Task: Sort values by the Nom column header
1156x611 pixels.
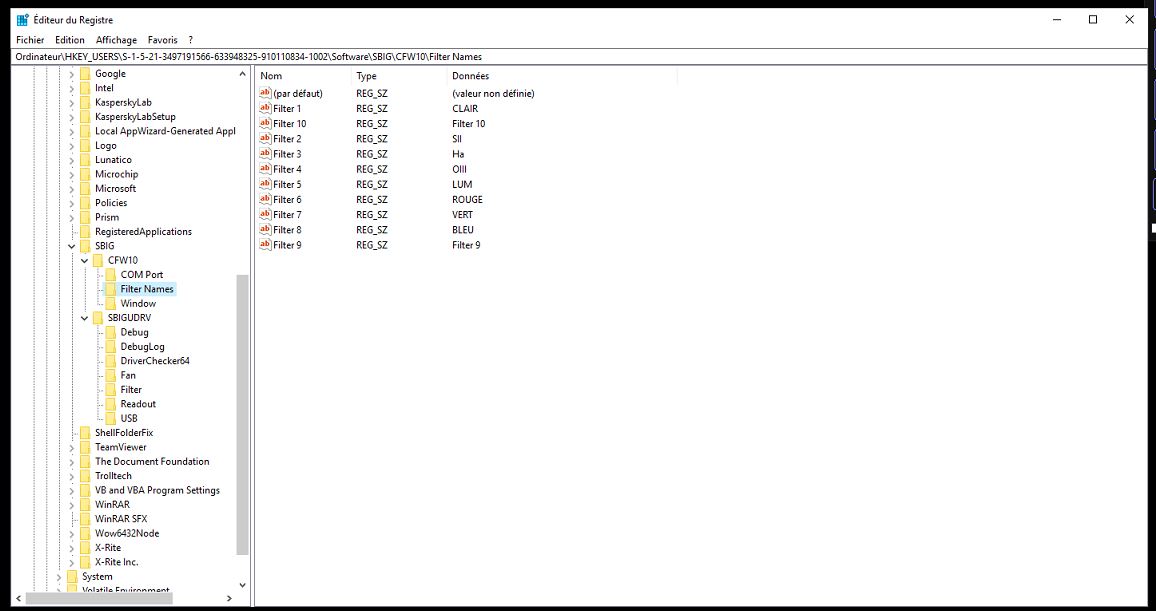Action: (300, 76)
